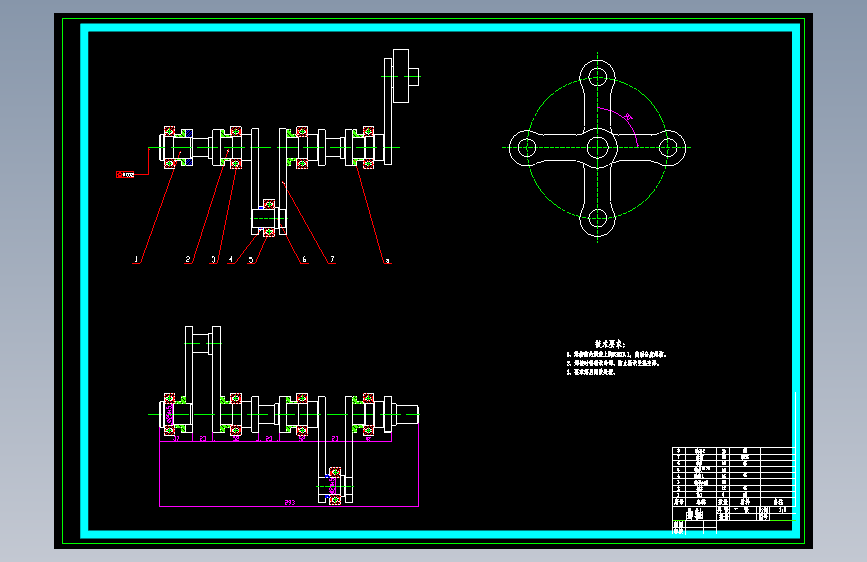This screenshot has height=562, width=867.
Task: Click part callout number 7
Action: click(x=332, y=259)
